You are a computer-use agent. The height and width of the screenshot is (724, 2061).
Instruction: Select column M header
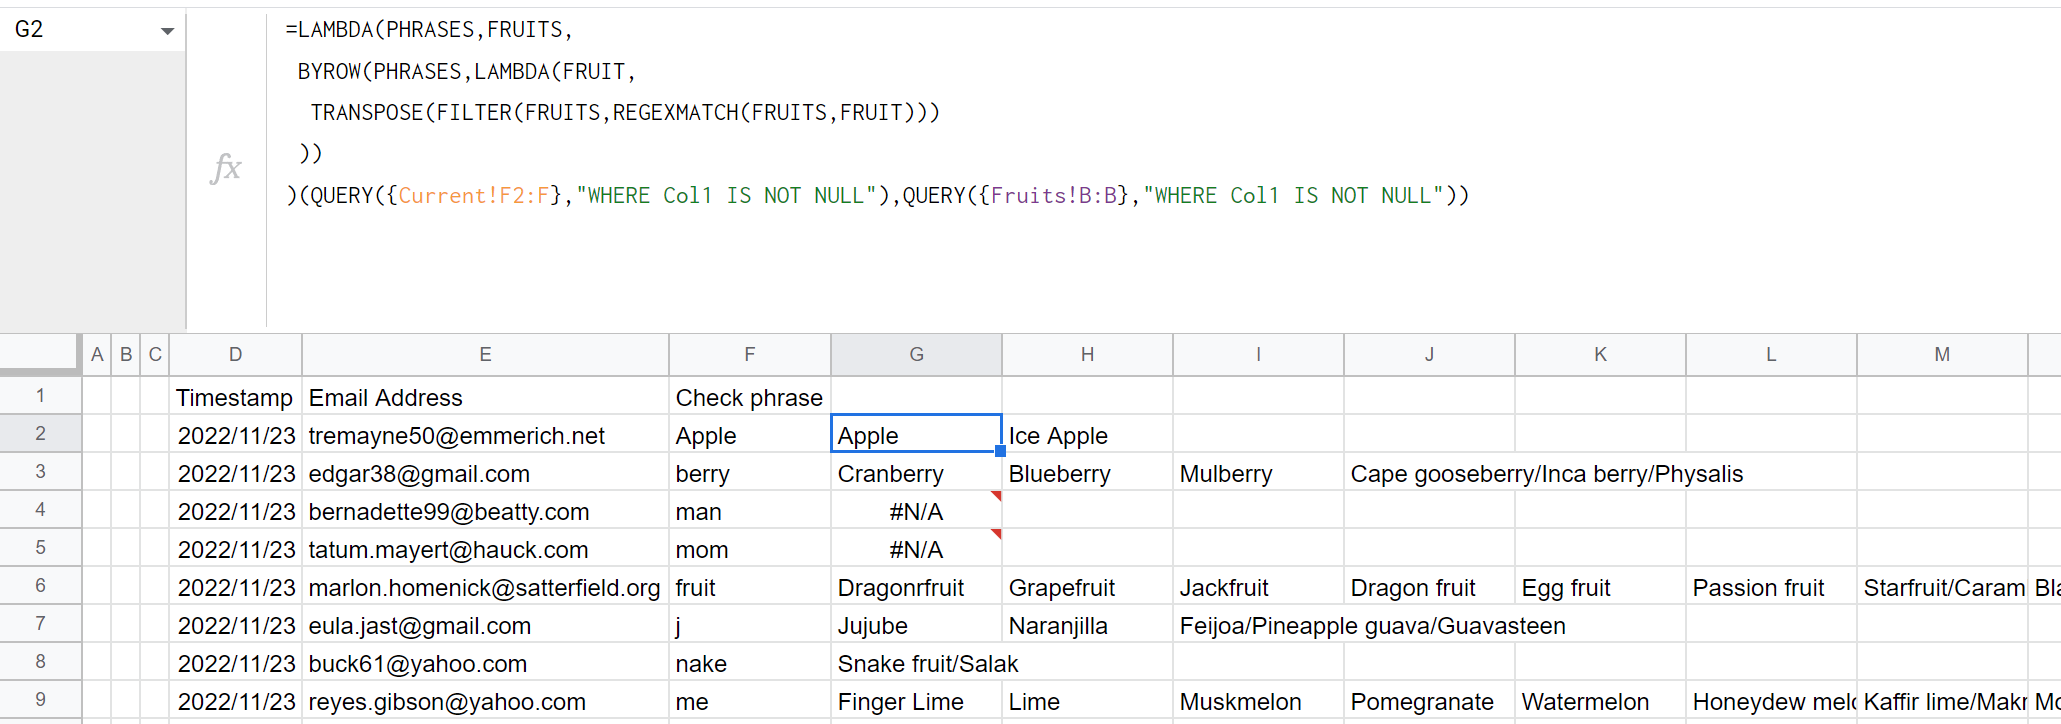point(1941,354)
